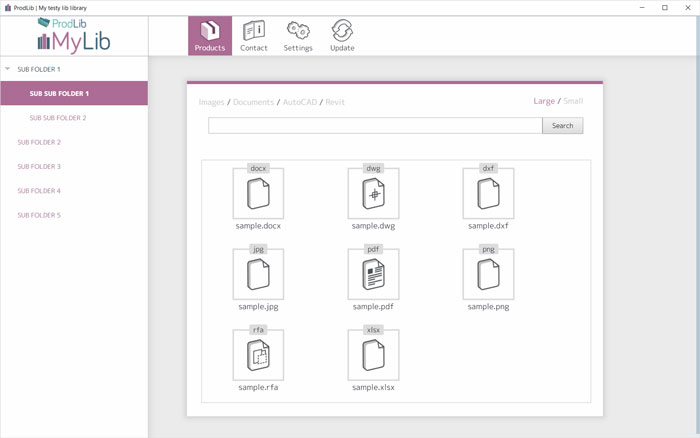The width and height of the screenshot is (700, 438).
Task: Select SUB FOLDER 1 in the tree
Action: 39,69
